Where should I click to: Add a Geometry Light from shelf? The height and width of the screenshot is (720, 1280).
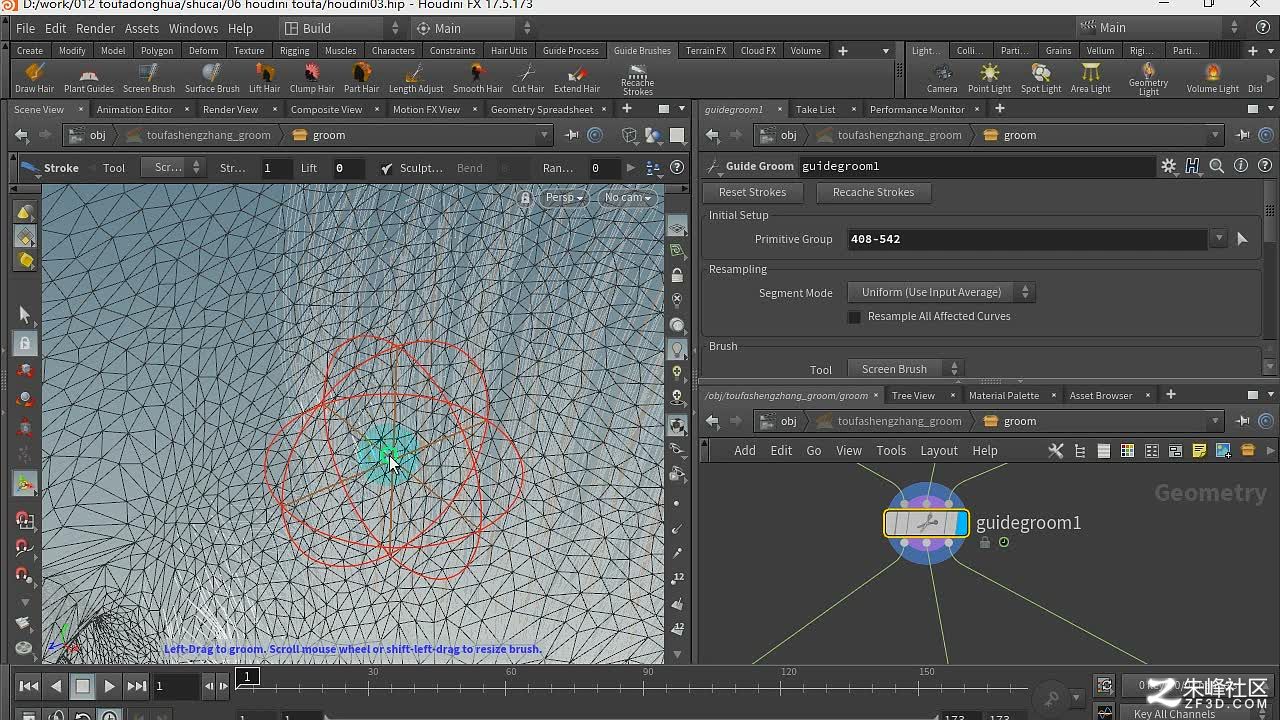(1148, 80)
